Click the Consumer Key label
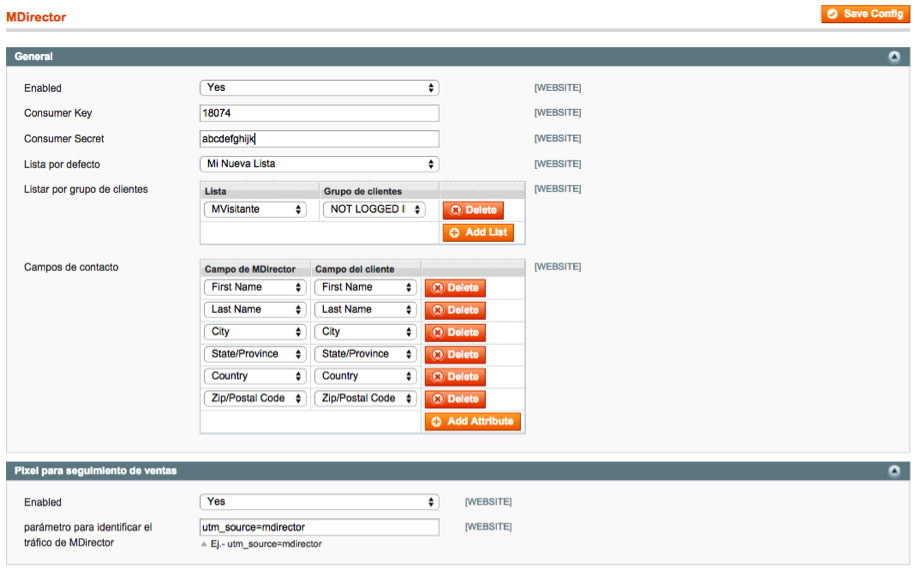The image size is (915, 571). pos(58,113)
